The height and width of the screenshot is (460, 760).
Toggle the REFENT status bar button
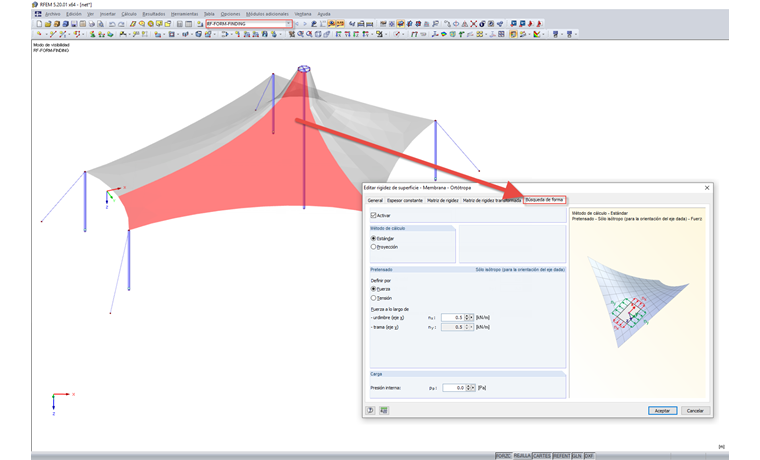[x=561, y=456]
